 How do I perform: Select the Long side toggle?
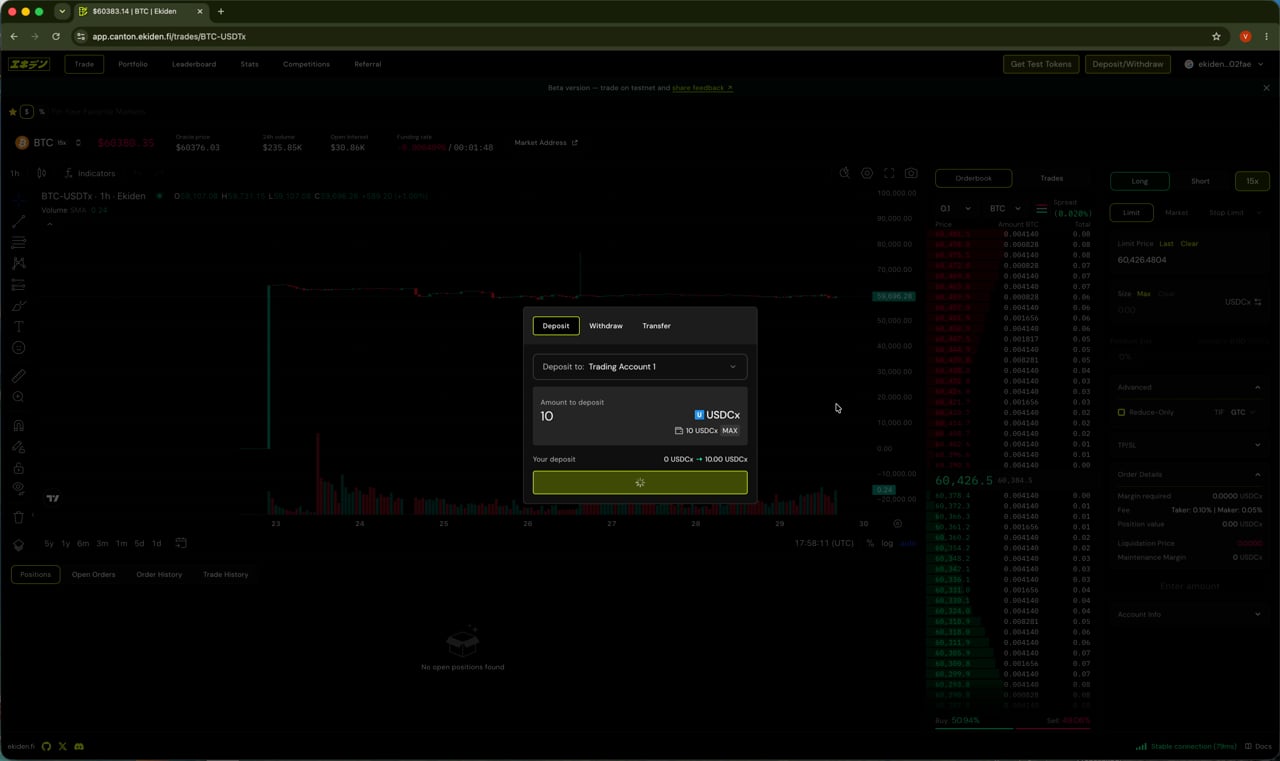tap(1140, 181)
